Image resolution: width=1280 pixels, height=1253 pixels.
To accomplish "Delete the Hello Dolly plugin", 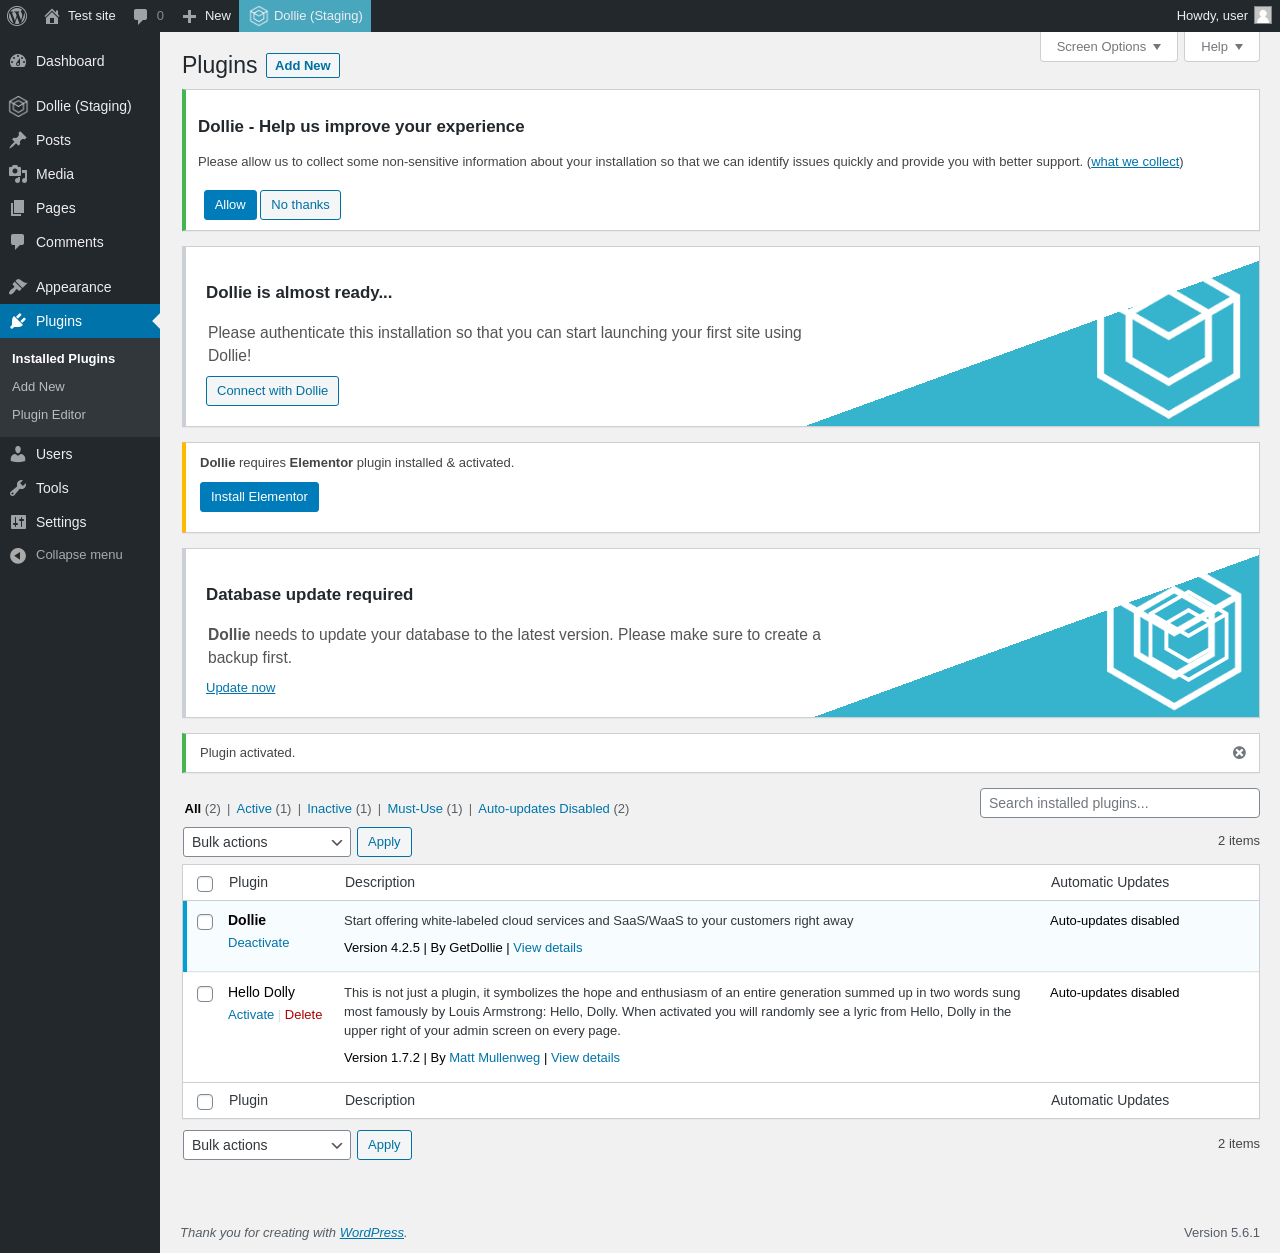I will coord(303,1015).
